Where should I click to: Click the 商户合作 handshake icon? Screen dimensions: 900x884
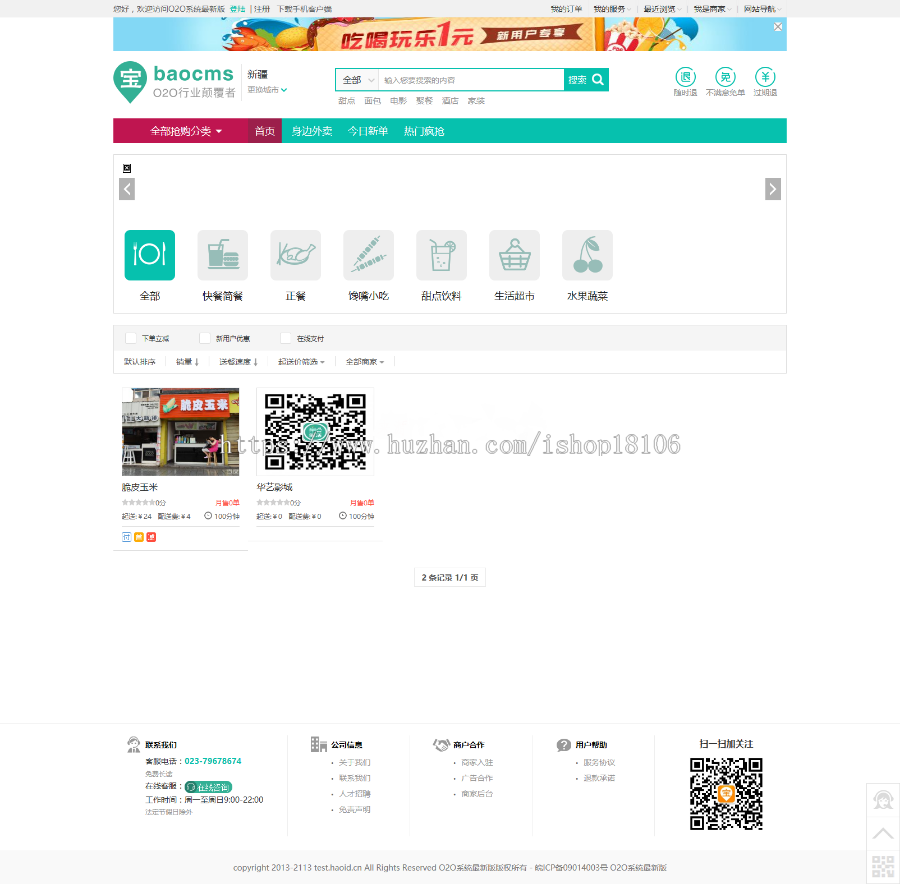click(441, 745)
